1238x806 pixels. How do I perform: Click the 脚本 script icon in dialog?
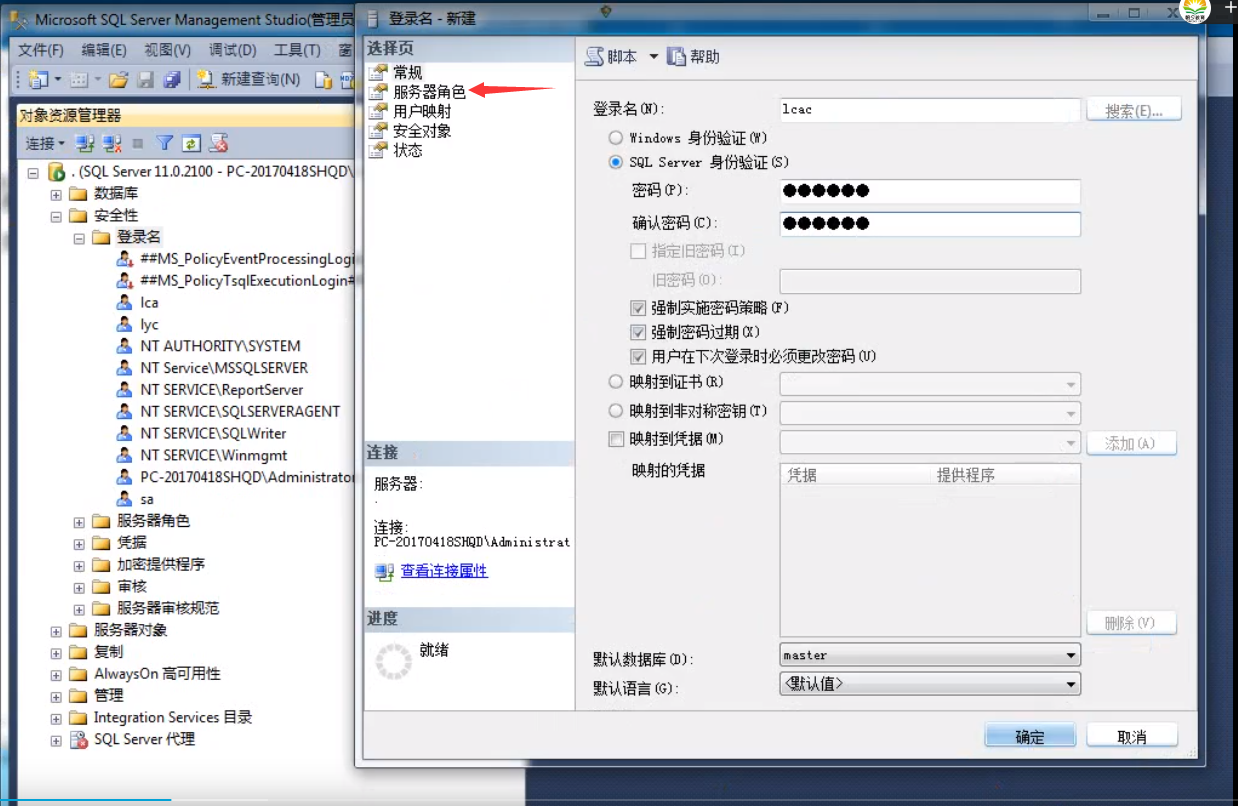click(x=594, y=57)
